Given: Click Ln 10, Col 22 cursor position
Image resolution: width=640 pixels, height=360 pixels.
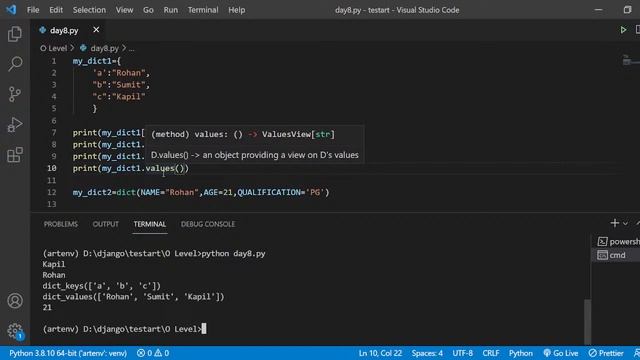Looking at the screenshot, I should point(380,353).
